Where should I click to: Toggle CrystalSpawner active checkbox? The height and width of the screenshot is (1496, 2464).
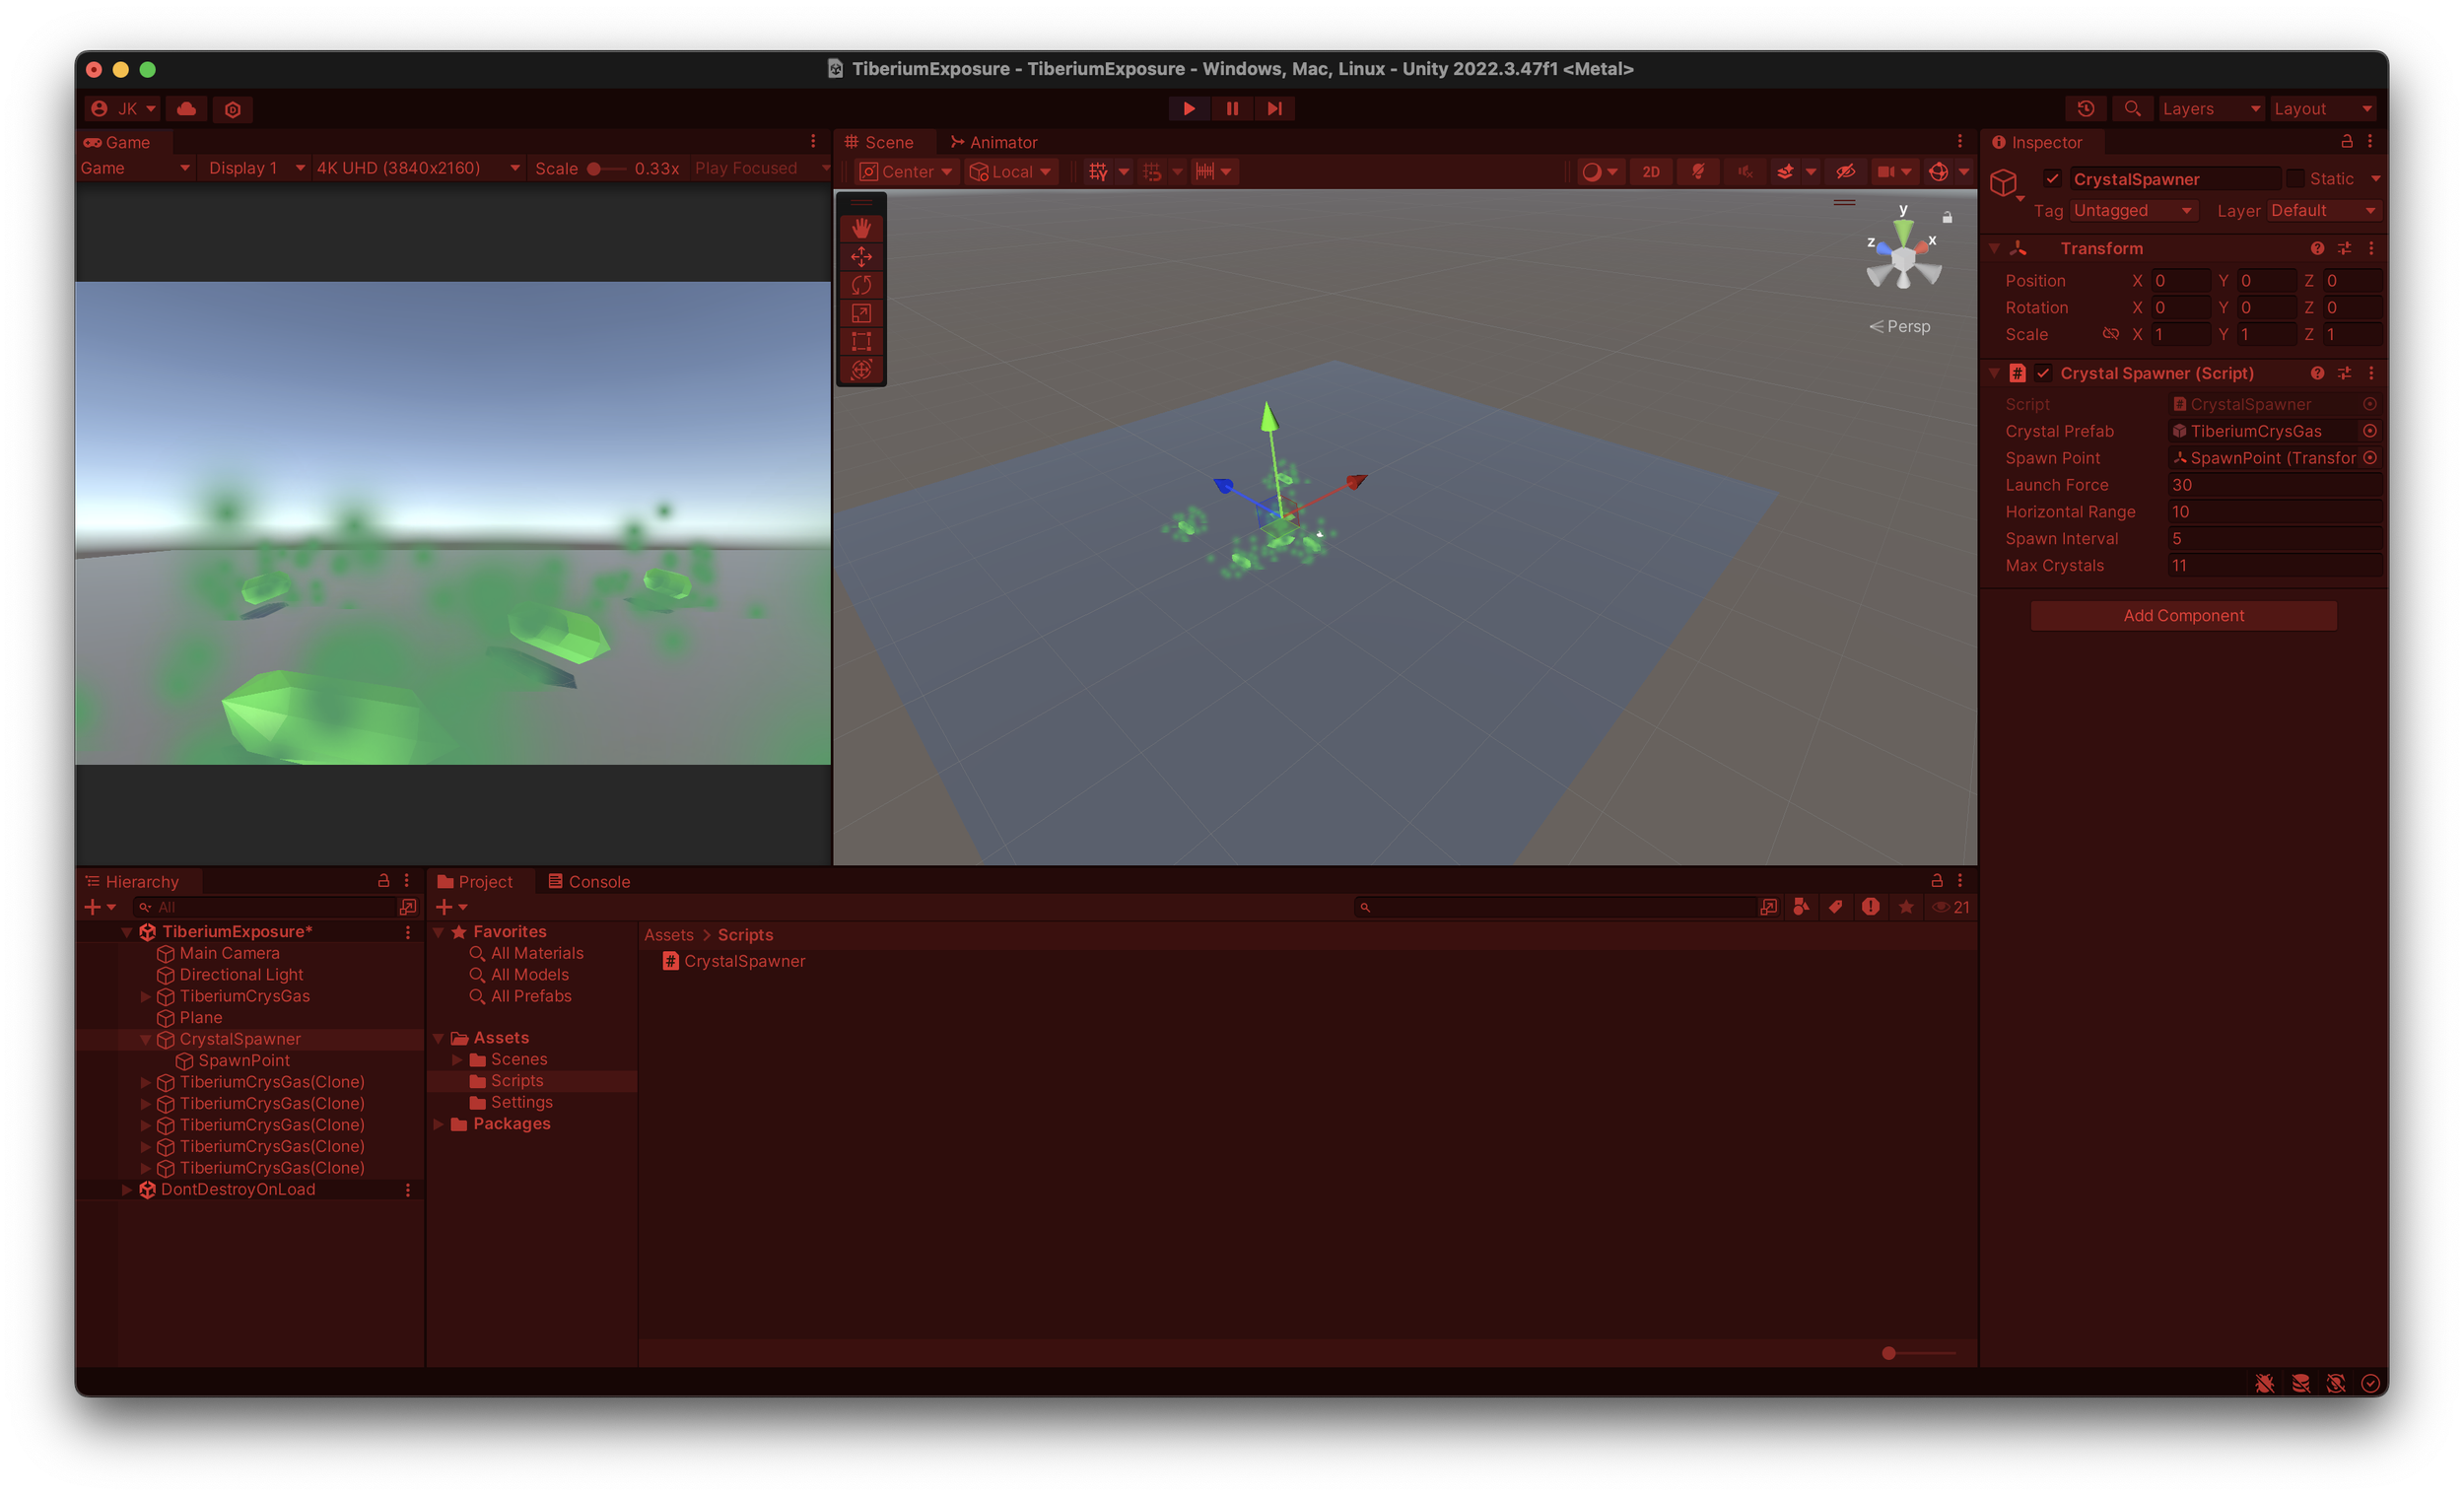2052,179
